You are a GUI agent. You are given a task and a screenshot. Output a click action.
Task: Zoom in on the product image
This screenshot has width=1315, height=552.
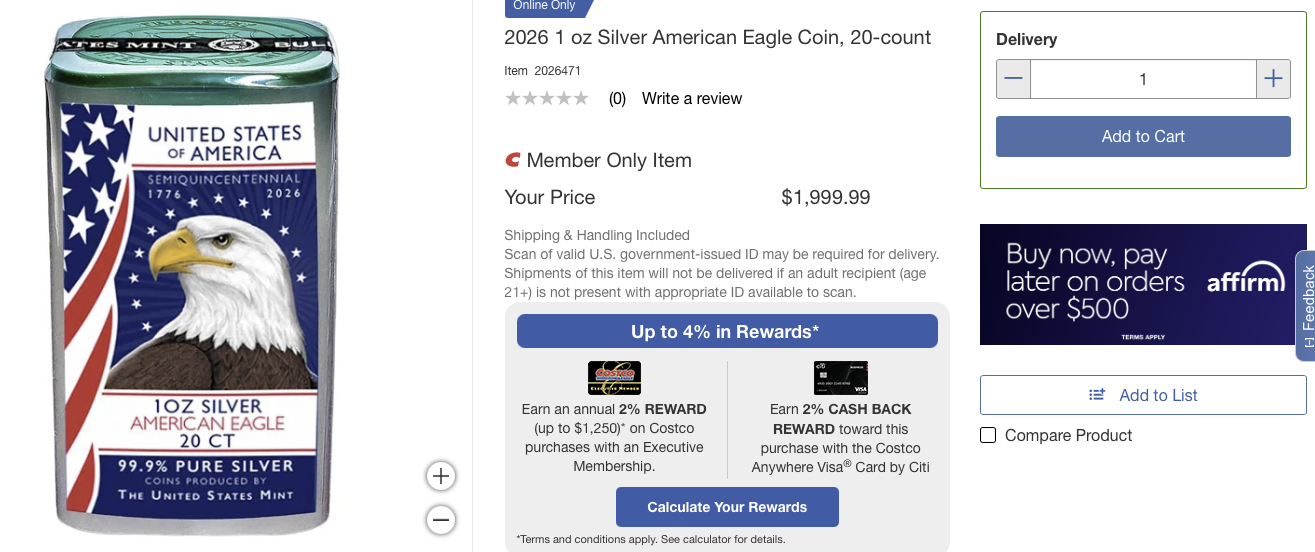[x=441, y=476]
